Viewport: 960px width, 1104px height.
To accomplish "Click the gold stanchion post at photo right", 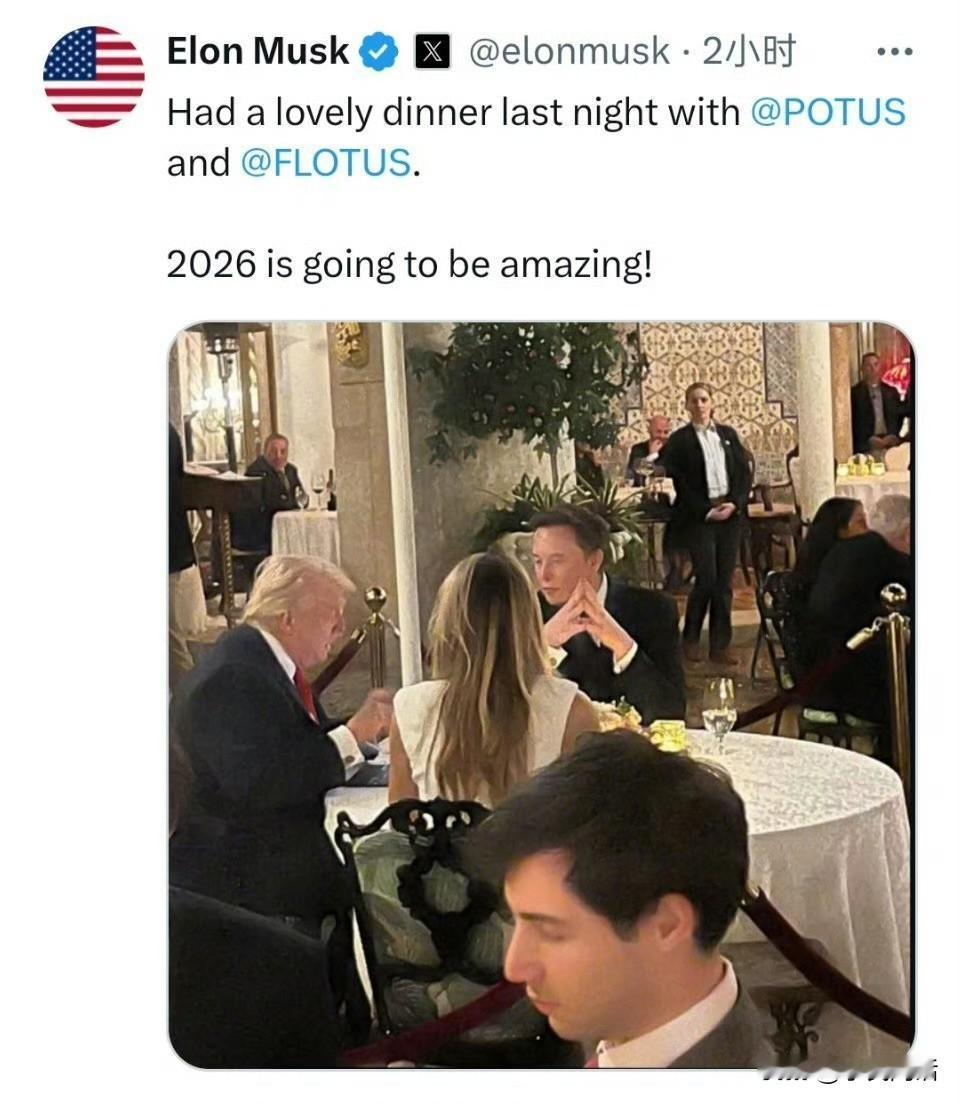I will point(895,690).
